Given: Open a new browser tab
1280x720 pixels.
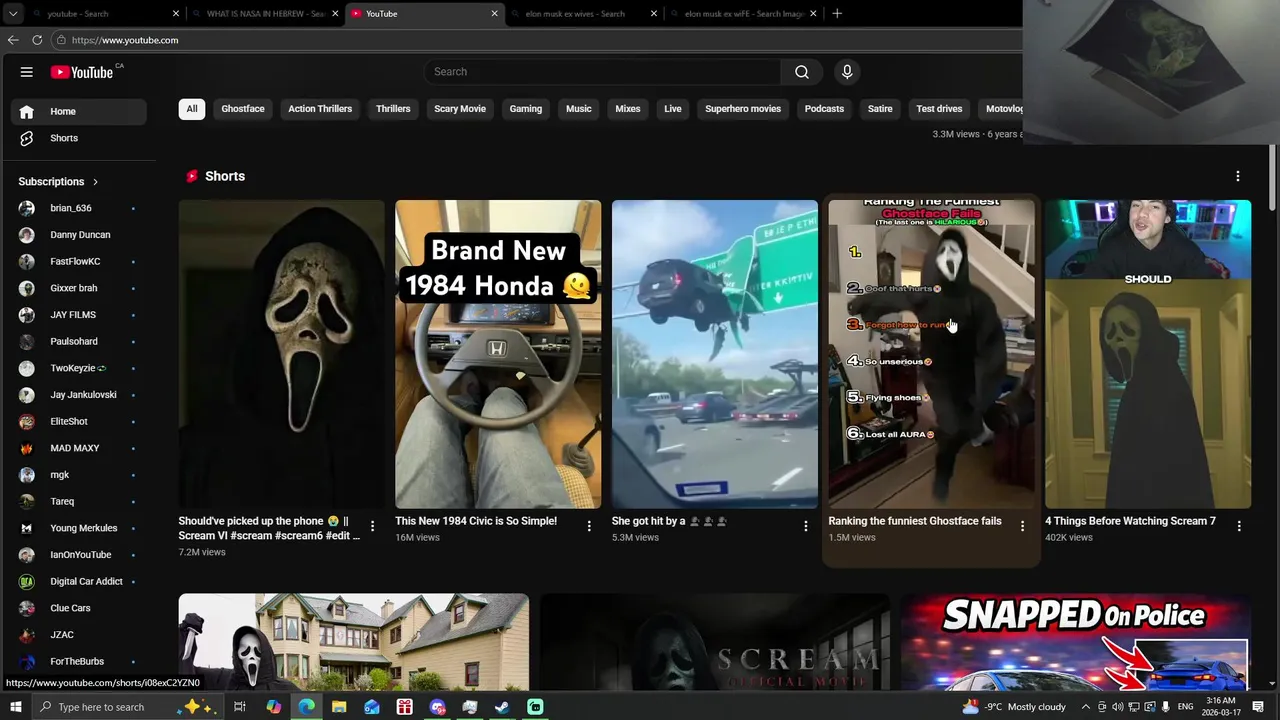Looking at the screenshot, I should point(837,14).
